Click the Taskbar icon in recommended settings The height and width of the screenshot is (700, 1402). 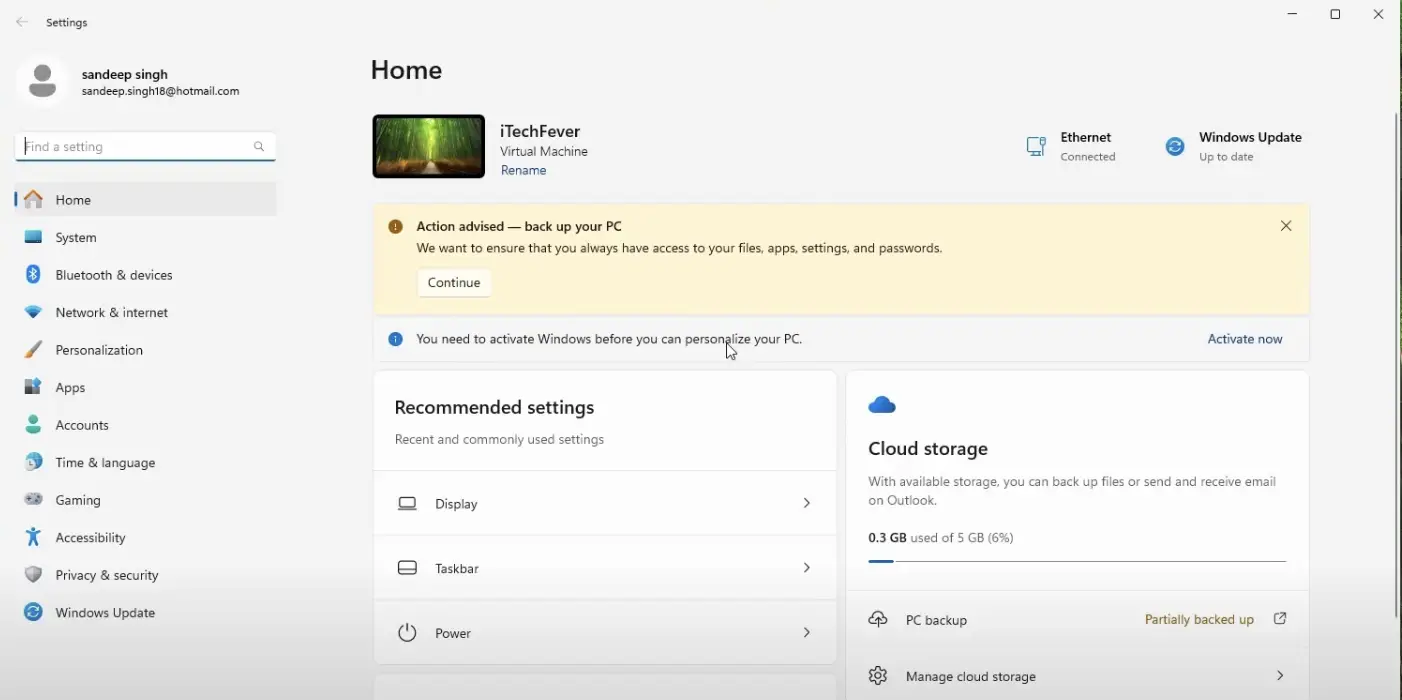(407, 568)
